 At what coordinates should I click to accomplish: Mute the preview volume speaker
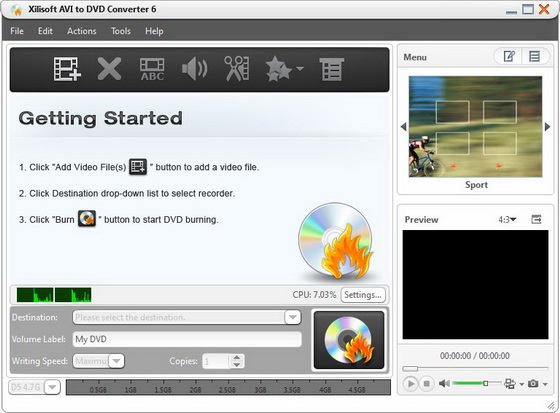tap(444, 383)
